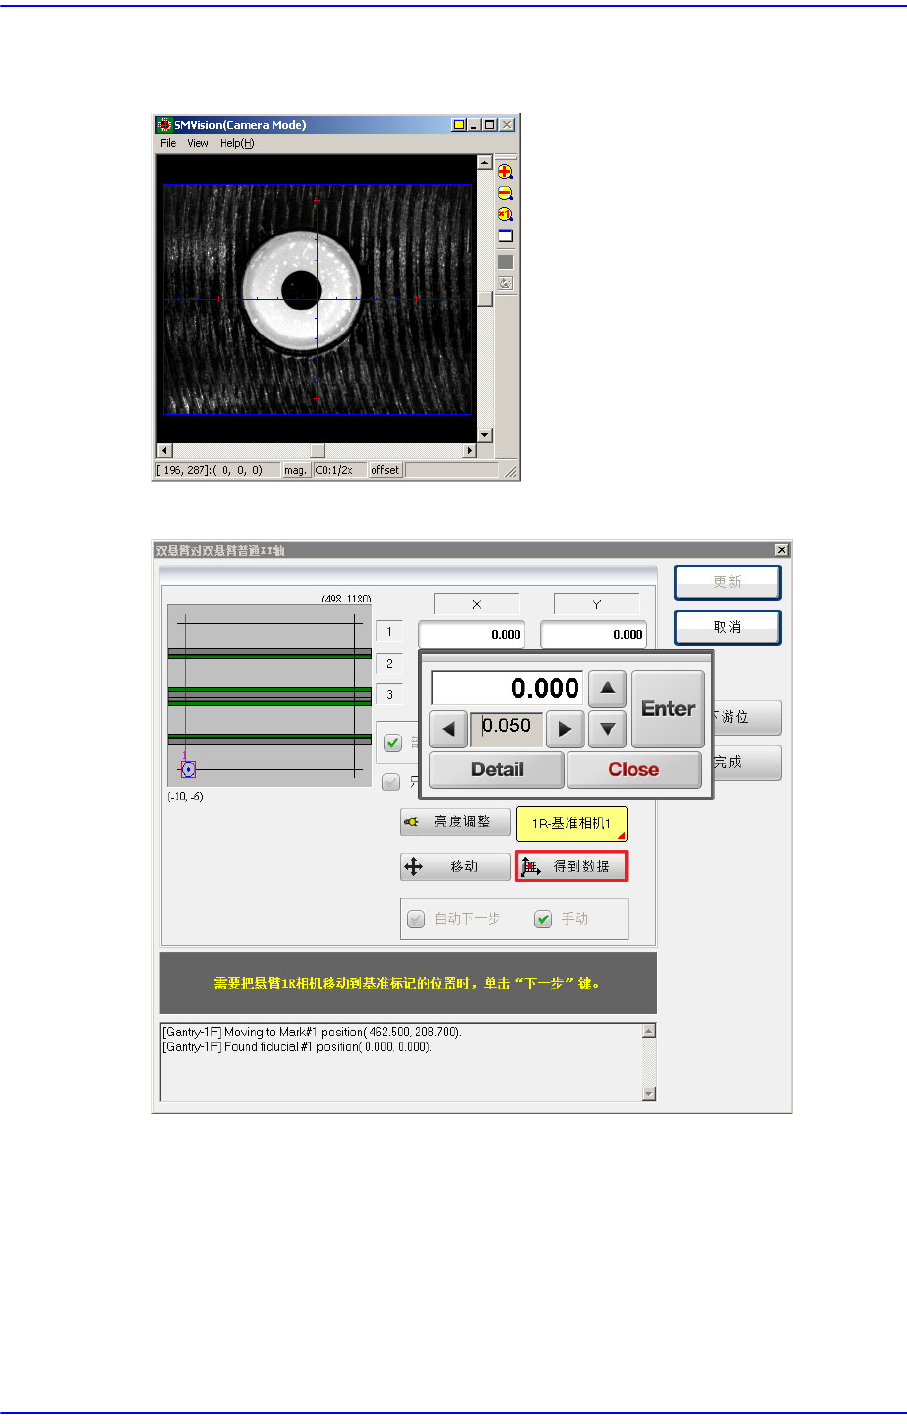Click the right arrow of SMVision horizontal scrollbar
The image size is (907, 1424).
click(470, 451)
